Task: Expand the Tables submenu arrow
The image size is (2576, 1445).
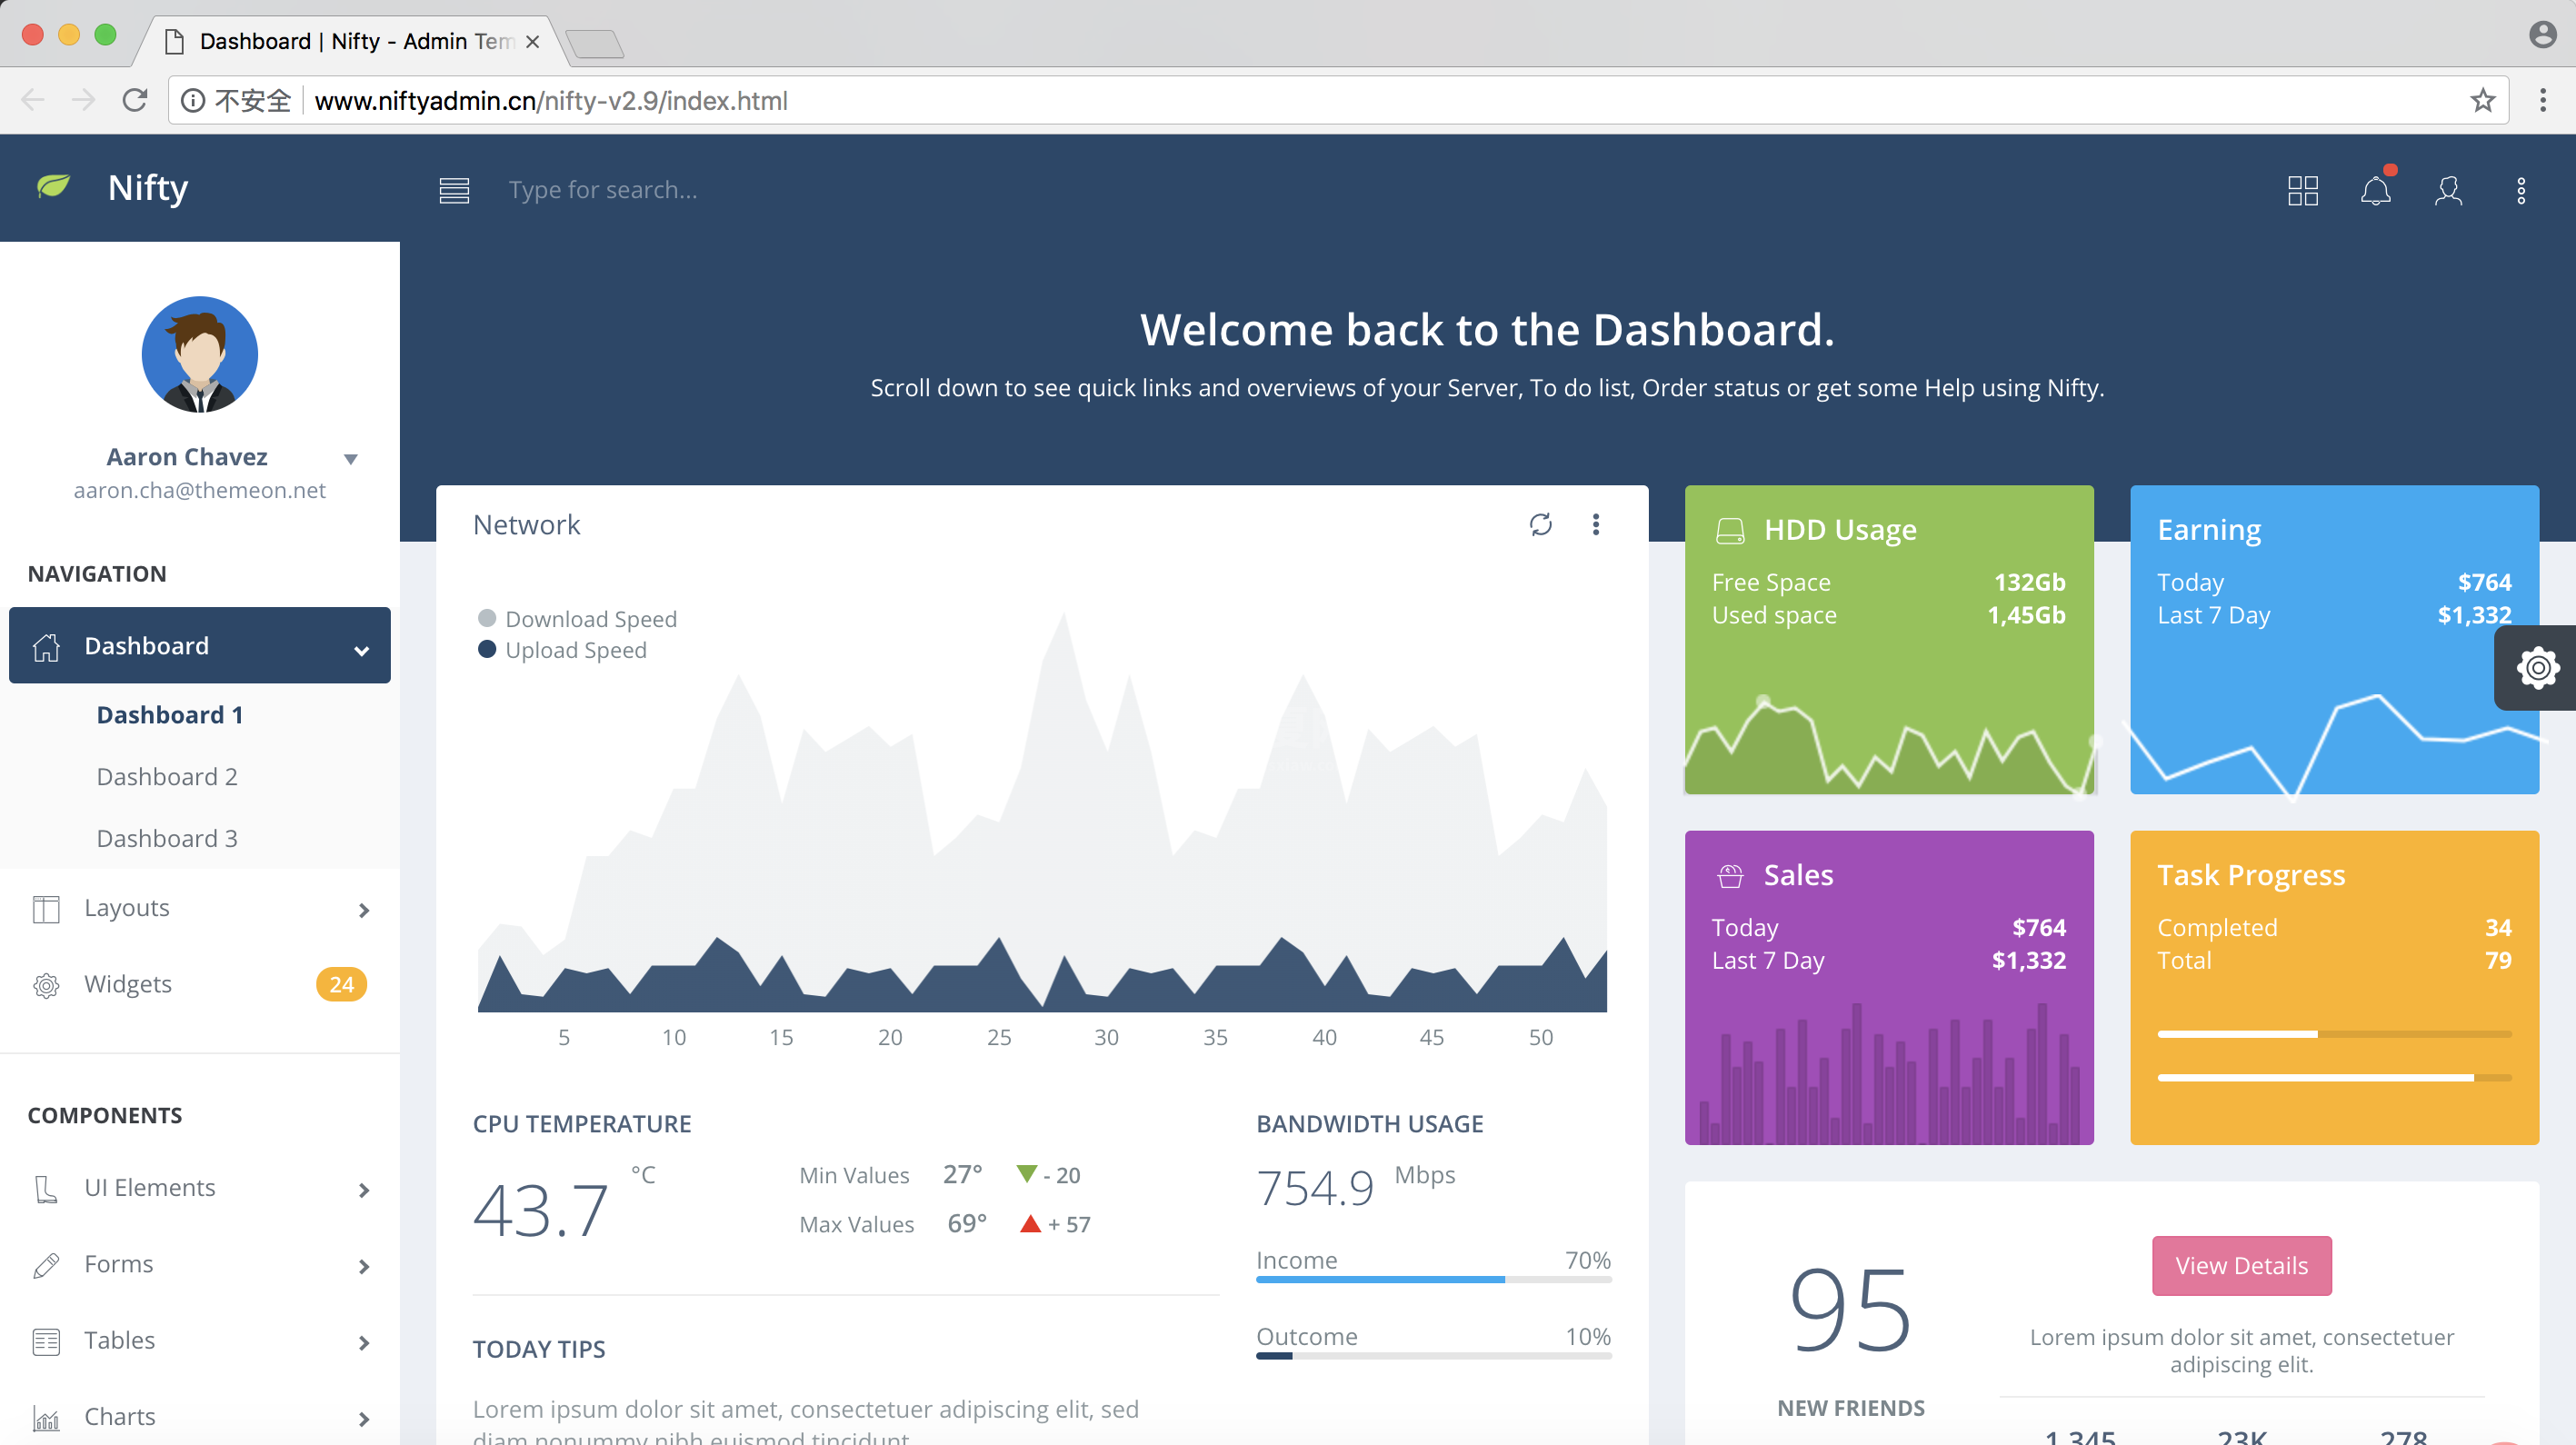Action: (x=364, y=1343)
